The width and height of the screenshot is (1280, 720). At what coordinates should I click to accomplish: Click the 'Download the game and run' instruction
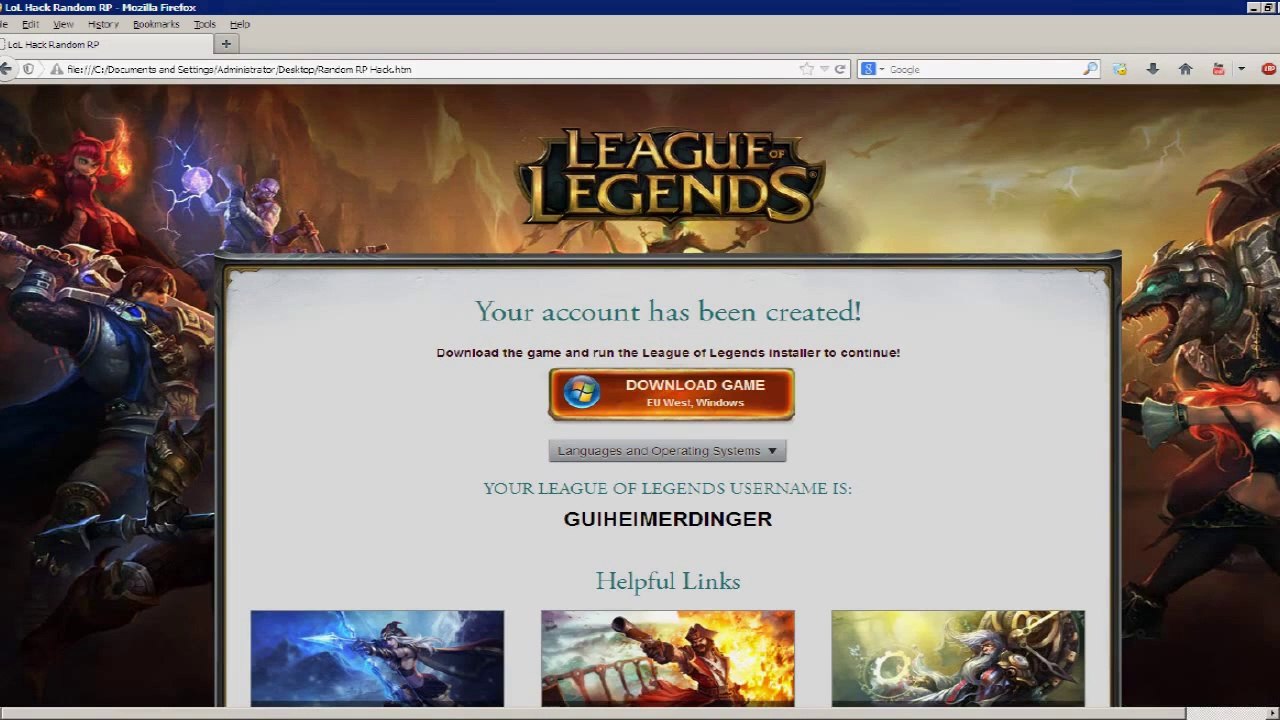click(x=668, y=353)
